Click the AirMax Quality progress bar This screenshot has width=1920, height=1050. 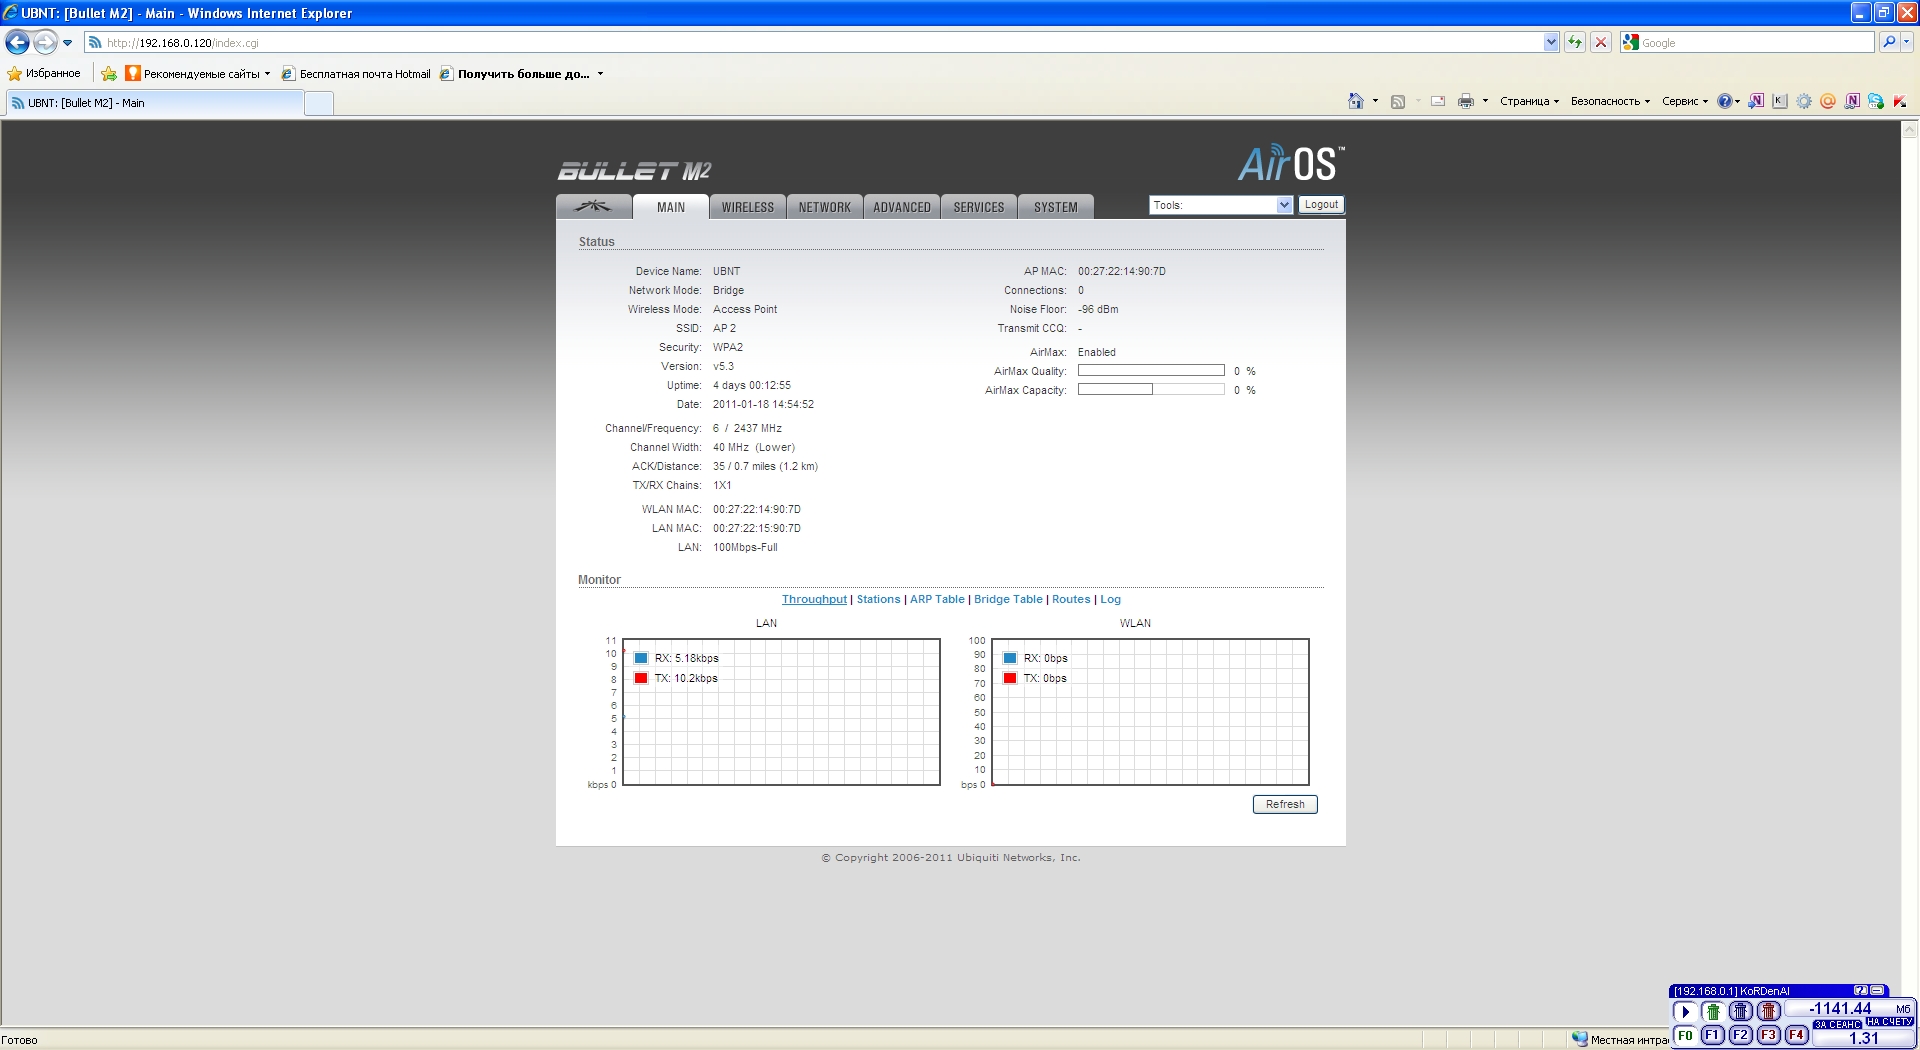click(1151, 370)
